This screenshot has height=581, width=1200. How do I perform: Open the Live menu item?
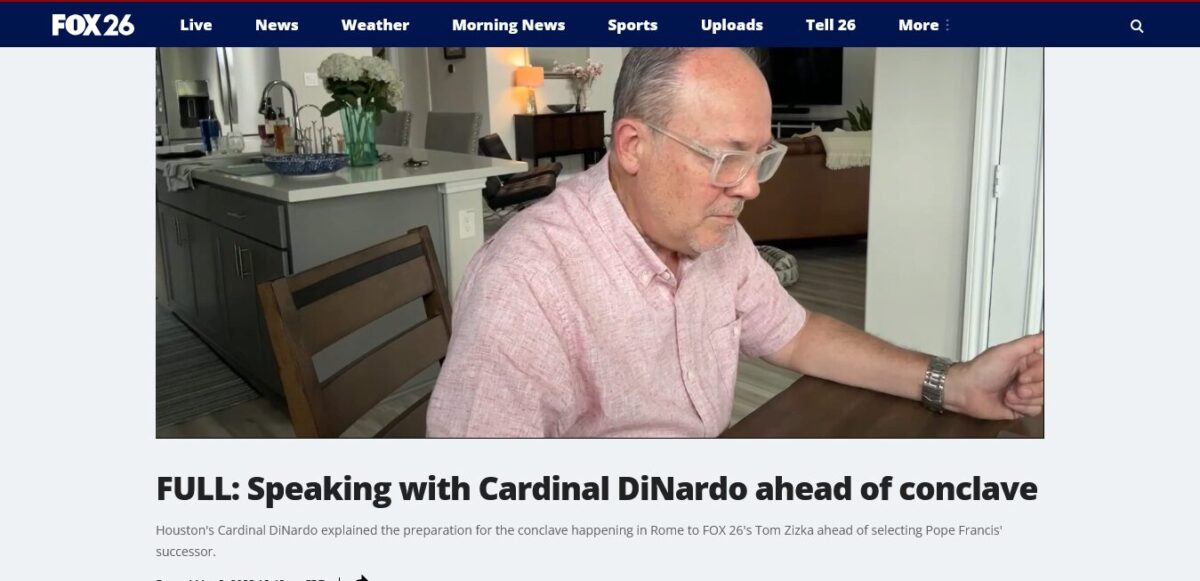tap(196, 25)
